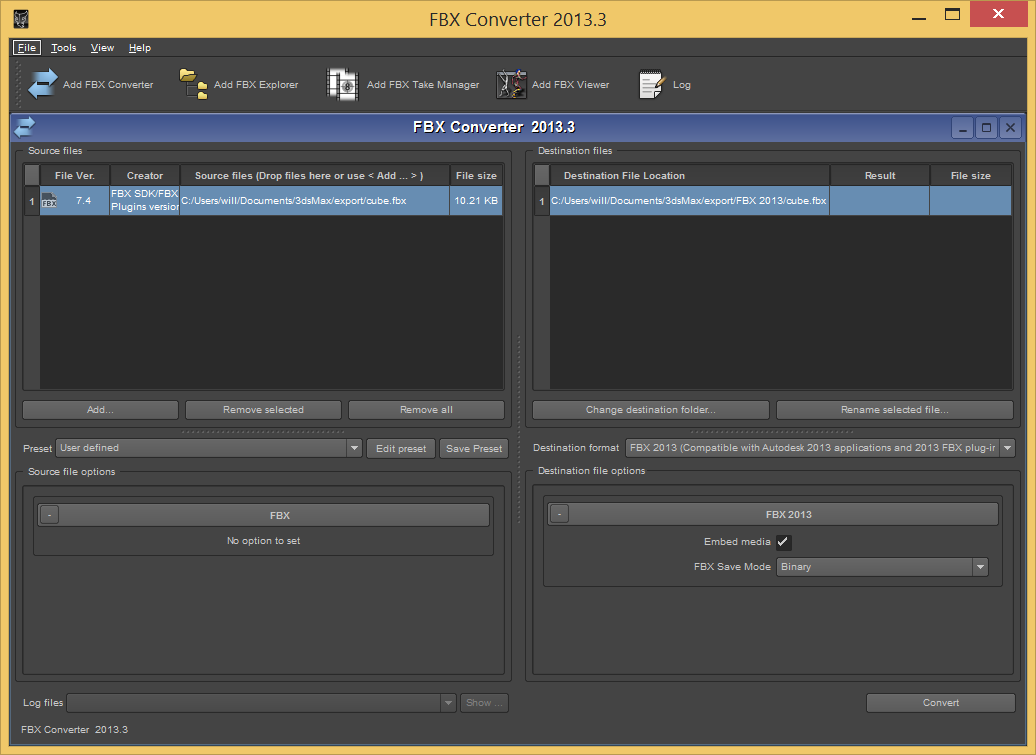Click the FBX source options header bar
The height and width of the screenshot is (755, 1036).
pyautogui.click(x=264, y=515)
